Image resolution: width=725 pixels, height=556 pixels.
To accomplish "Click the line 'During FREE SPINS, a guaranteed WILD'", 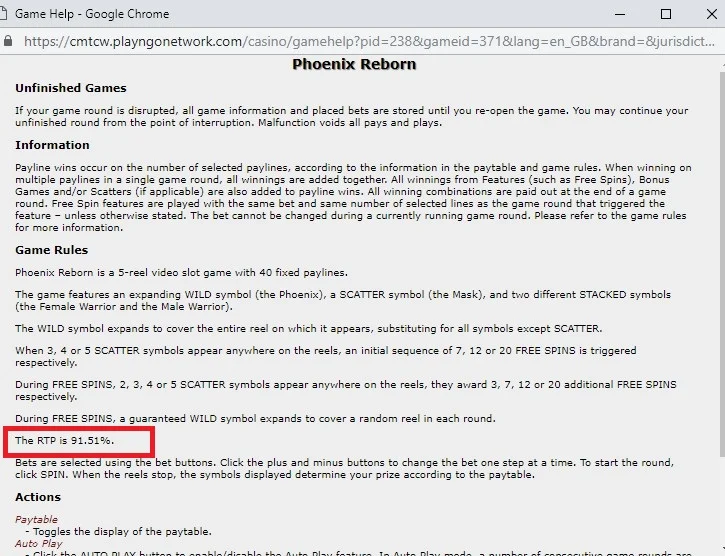I will (x=255, y=419).
